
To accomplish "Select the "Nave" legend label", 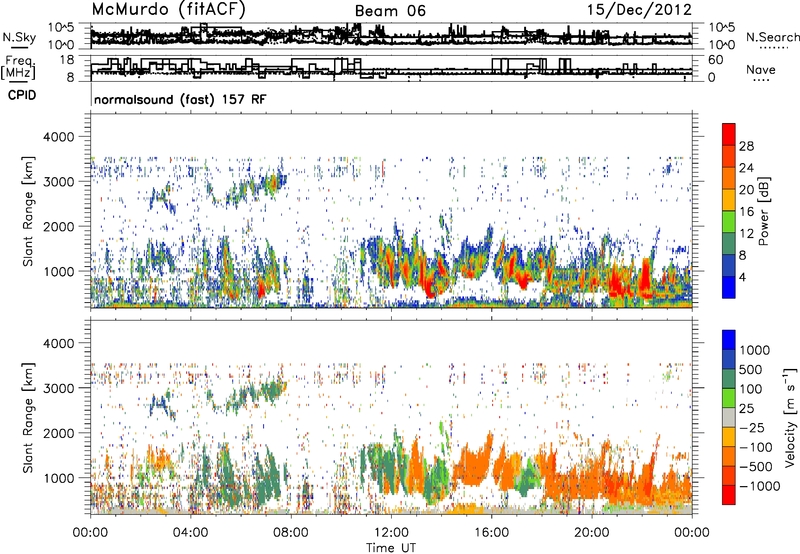I will [x=761, y=69].
